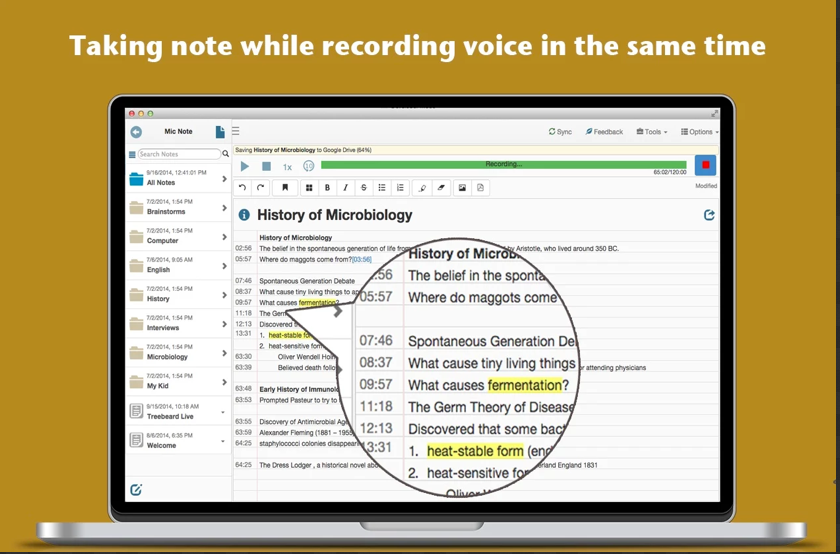
Task: Click the PDF document icon in the toolbar
Action: [x=481, y=188]
